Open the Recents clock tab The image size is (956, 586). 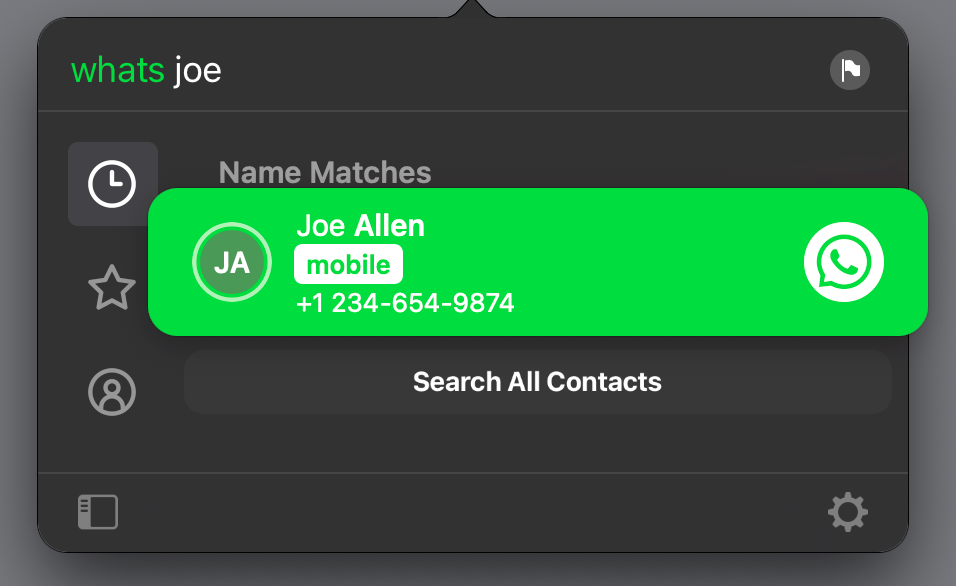[x=113, y=184]
